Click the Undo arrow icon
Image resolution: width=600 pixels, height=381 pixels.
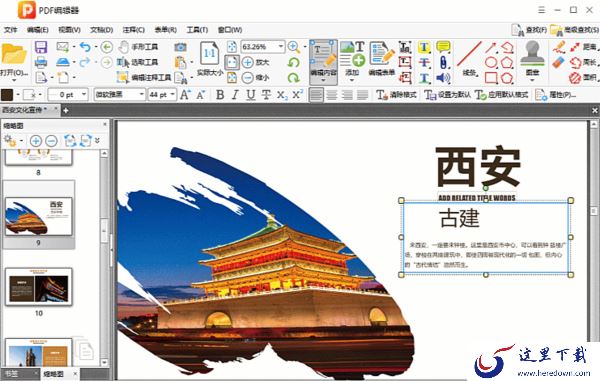(85, 47)
